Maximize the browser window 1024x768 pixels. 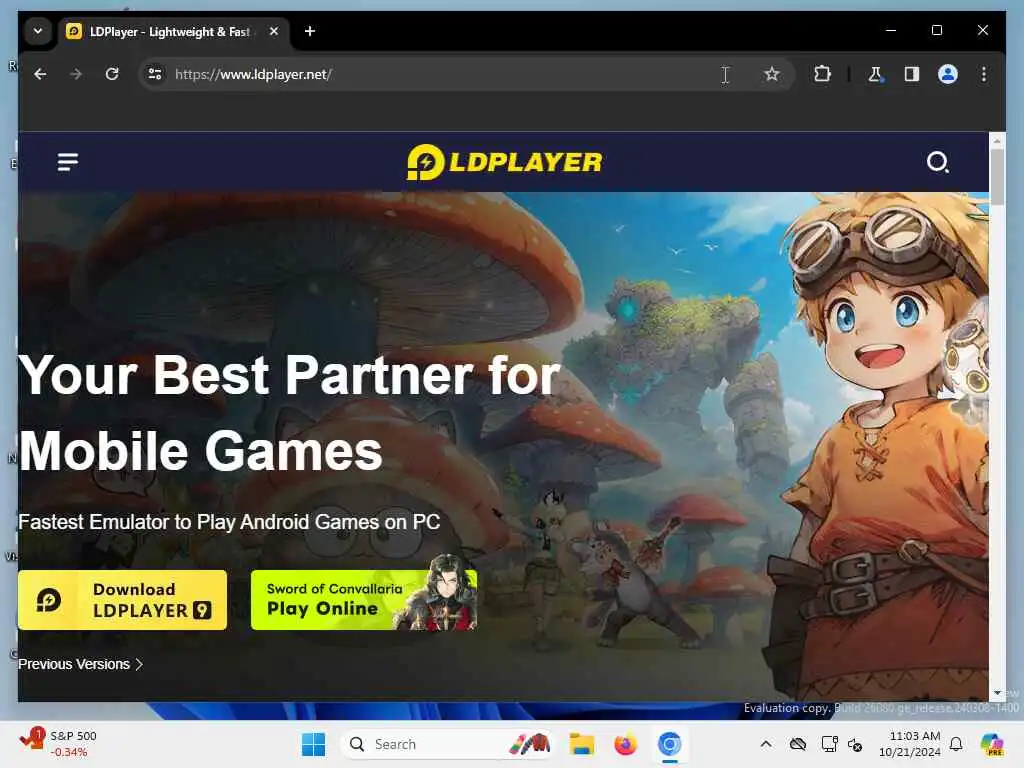point(936,30)
